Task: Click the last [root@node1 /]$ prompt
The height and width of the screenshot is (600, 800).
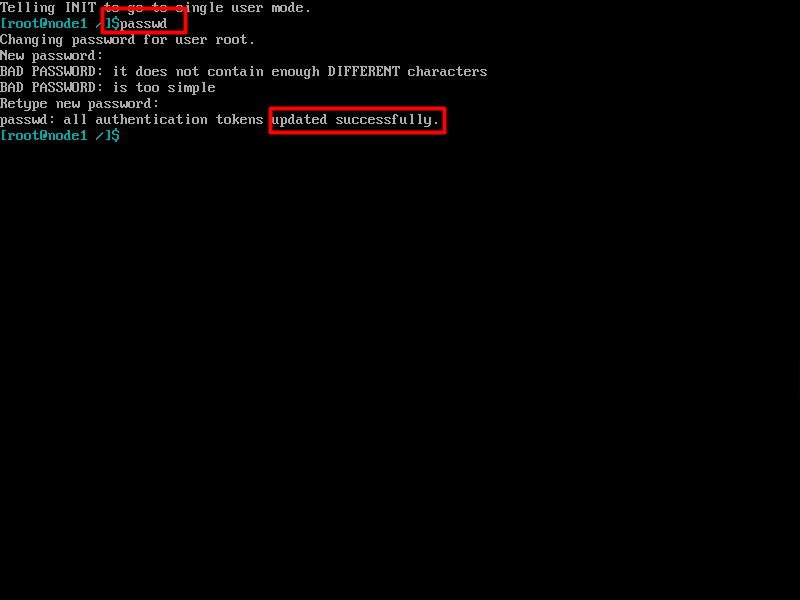Action: click(60, 136)
